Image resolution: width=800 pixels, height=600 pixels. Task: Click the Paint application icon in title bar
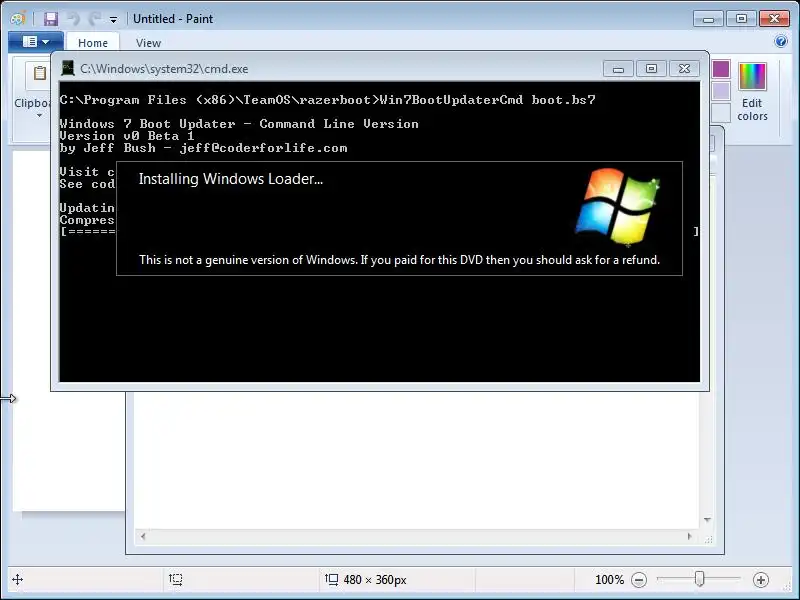(18, 19)
